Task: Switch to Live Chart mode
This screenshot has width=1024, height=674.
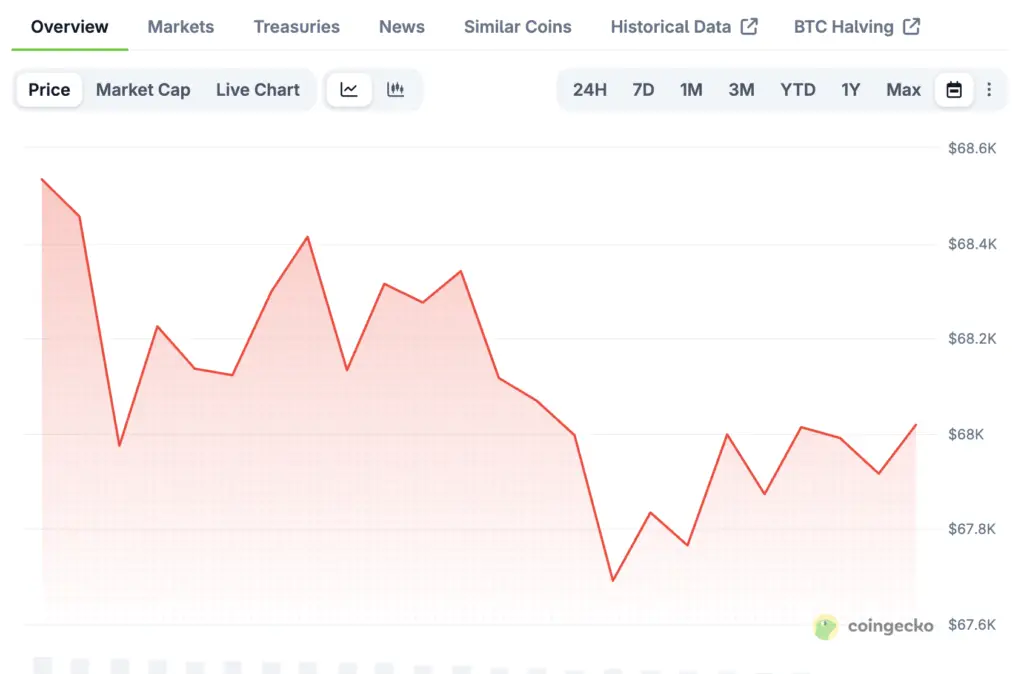Action: click(258, 90)
